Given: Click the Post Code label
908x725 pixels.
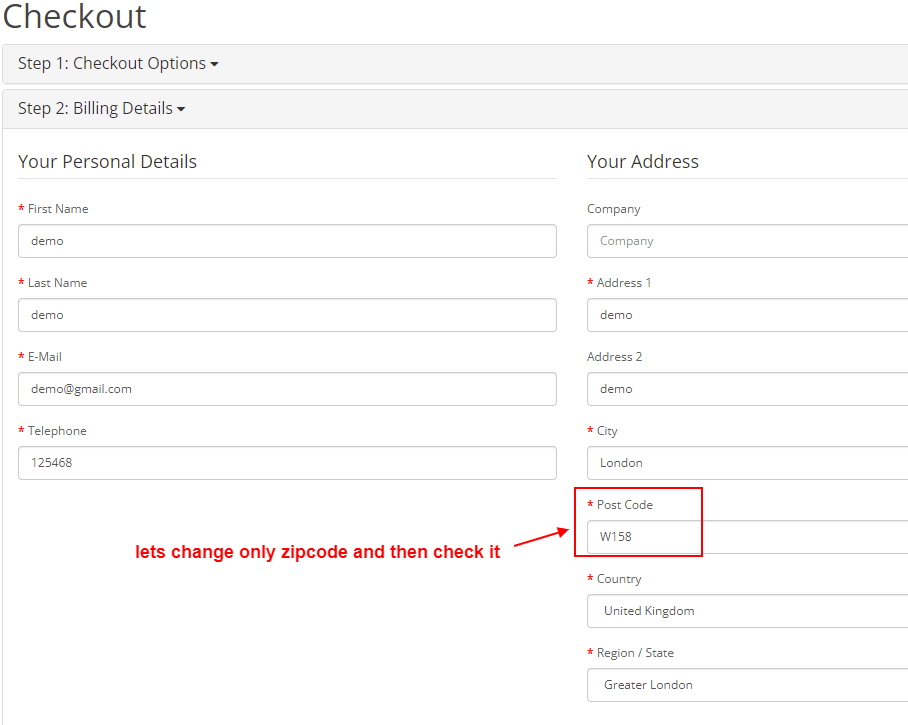Looking at the screenshot, I should pyautogui.click(x=624, y=505).
